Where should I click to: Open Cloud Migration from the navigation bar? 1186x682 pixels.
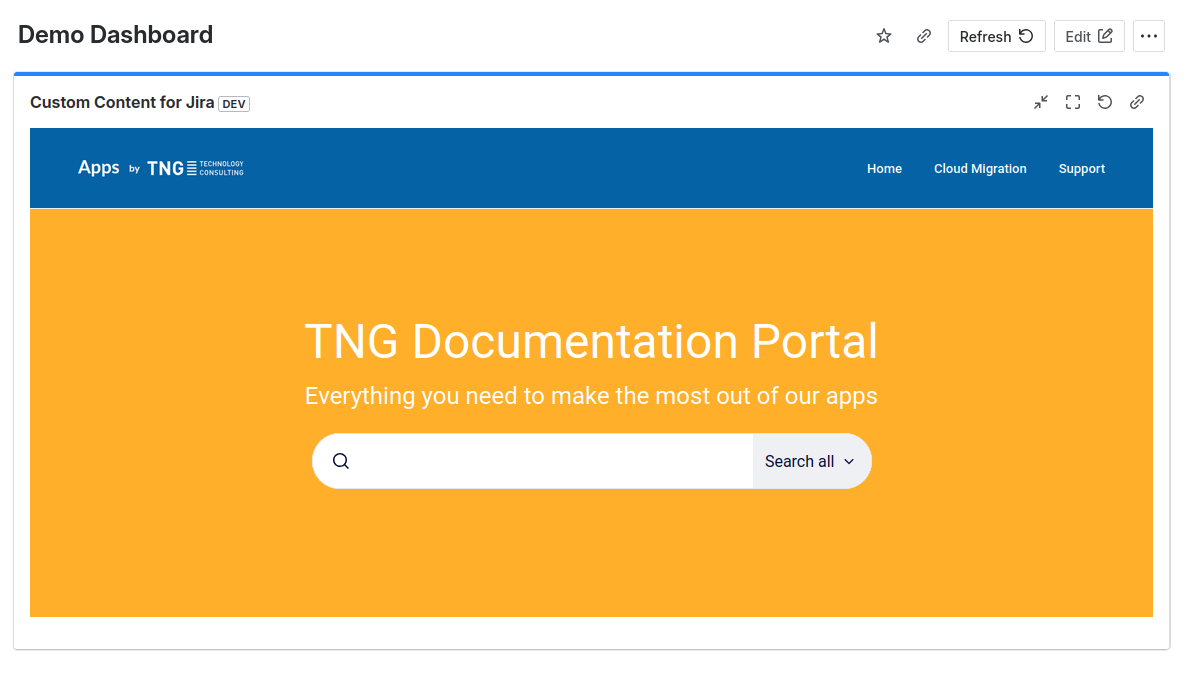980,169
